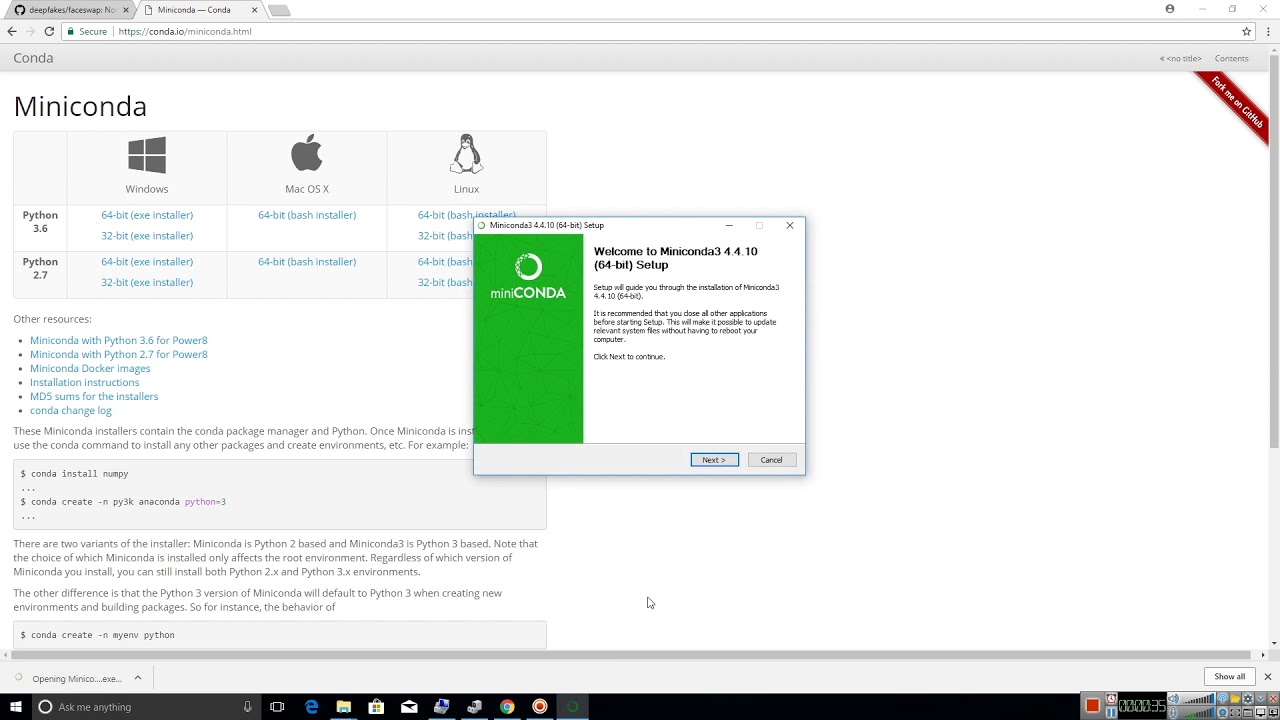Close the Chrome downloads bar
The height and width of the screenshot is (720, 1280).
click(1267, 677)
